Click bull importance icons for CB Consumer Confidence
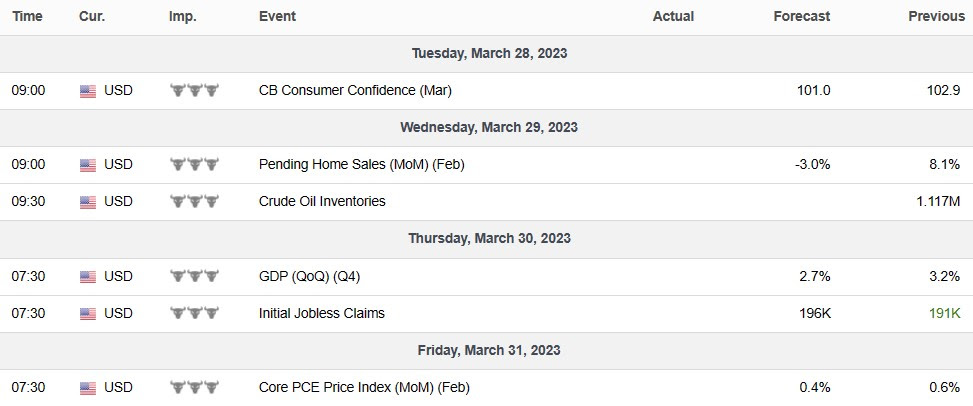The height and width of the screenshot is (406, 973). pyautogui.click(x=193, y=91)
